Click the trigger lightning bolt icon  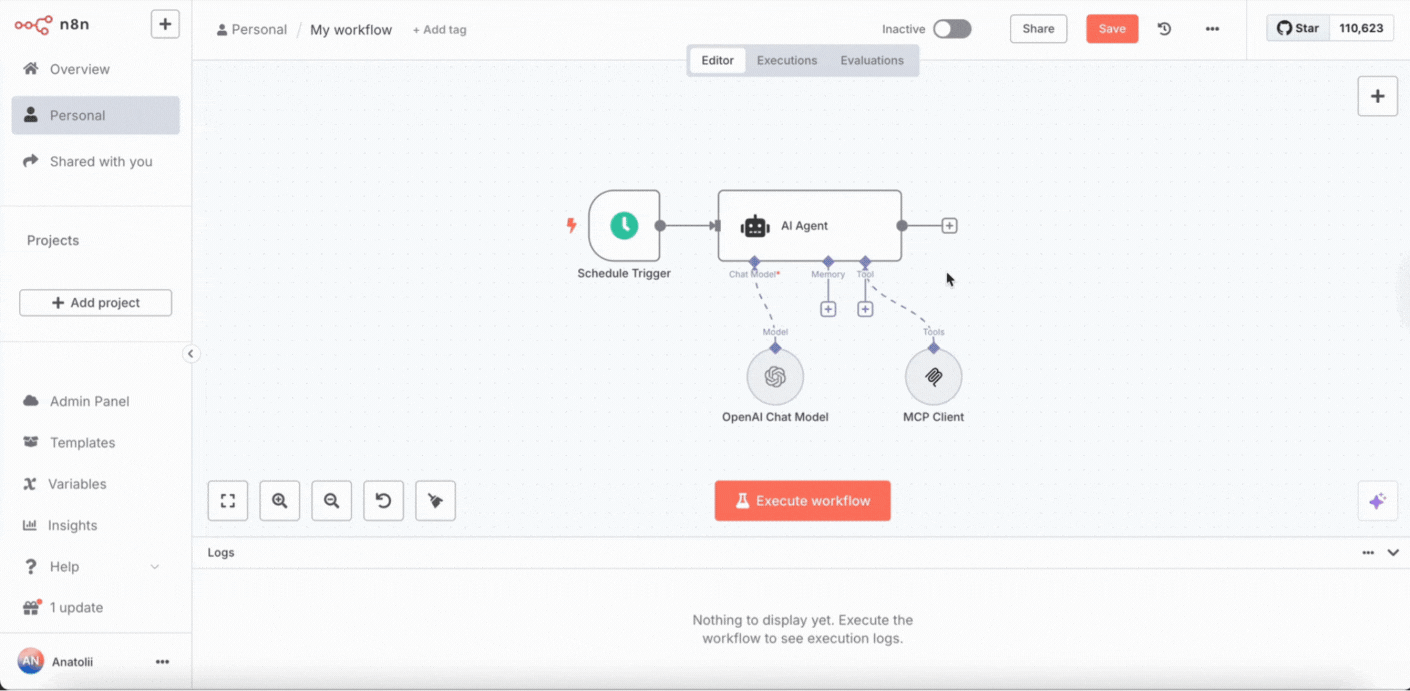tap(572, 225)
